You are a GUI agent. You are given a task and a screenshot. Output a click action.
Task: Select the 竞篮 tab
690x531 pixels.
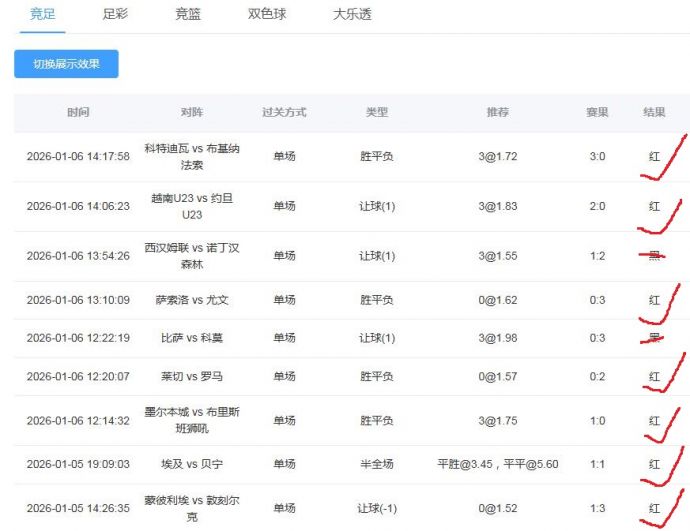tap(188, 15)
